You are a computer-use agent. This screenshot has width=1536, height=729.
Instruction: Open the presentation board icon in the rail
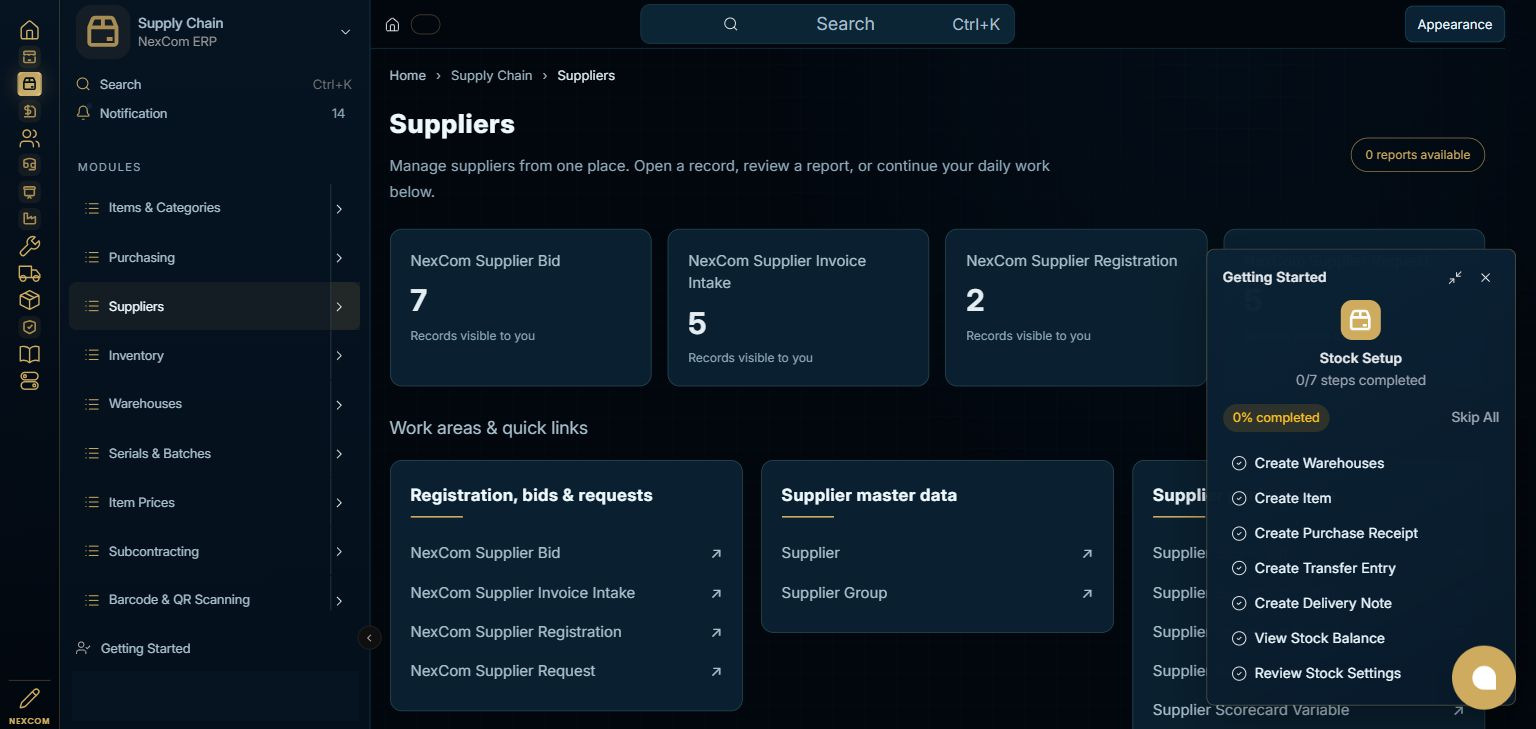coord(29,192)
